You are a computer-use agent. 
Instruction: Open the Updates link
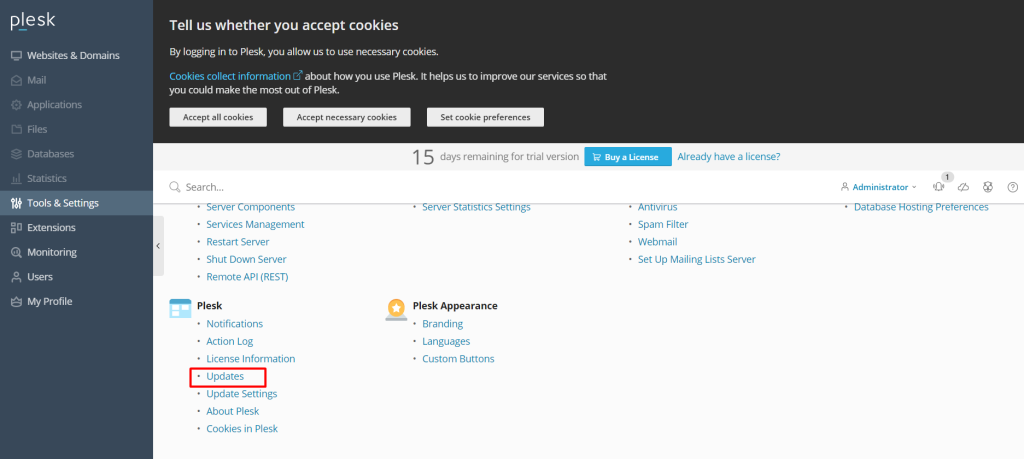[x=225, y=376]
